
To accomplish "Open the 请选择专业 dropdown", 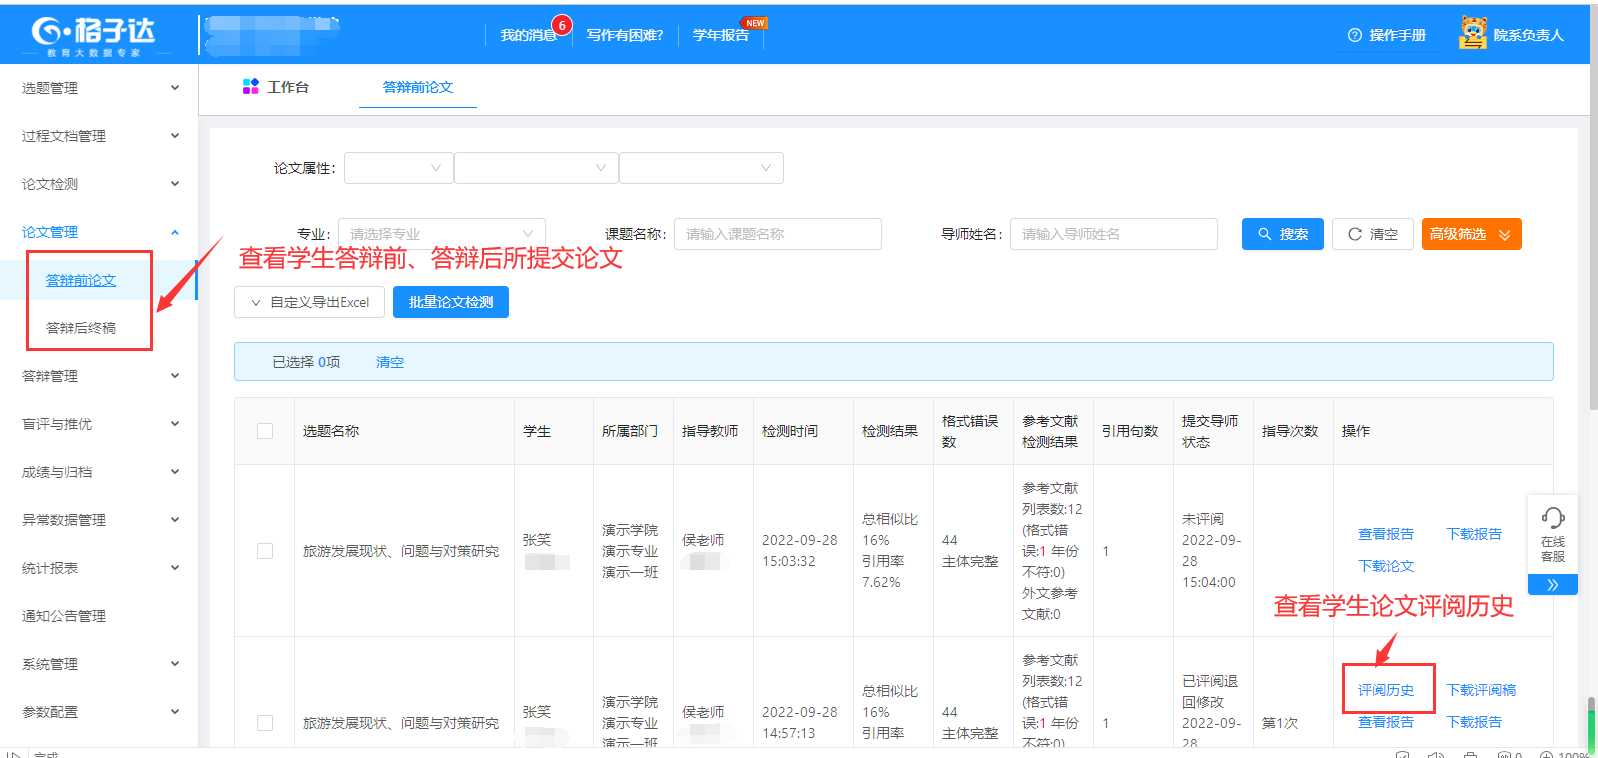I will [441, 234].
